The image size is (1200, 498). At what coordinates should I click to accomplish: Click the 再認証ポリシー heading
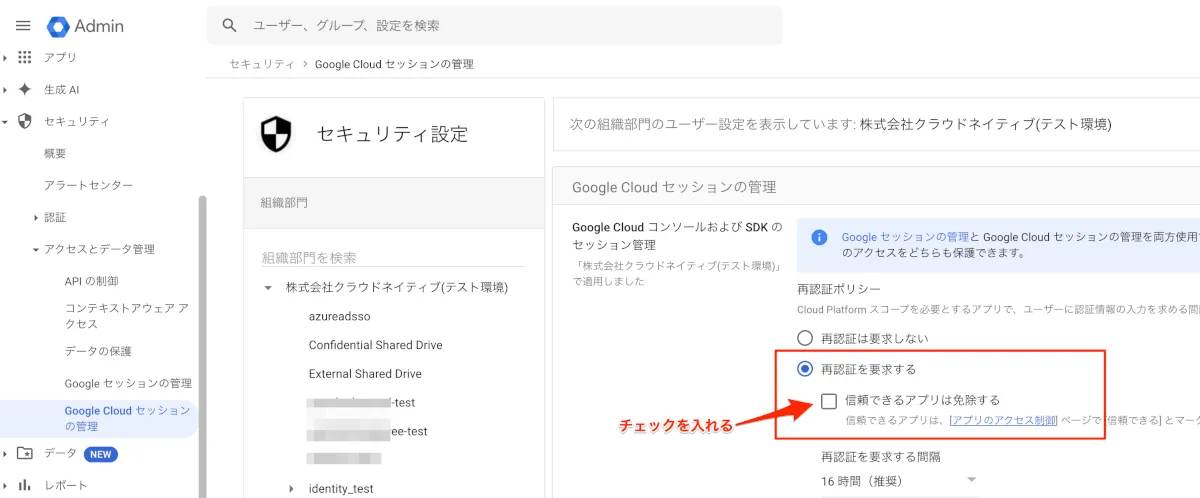(x=838, y=289)
